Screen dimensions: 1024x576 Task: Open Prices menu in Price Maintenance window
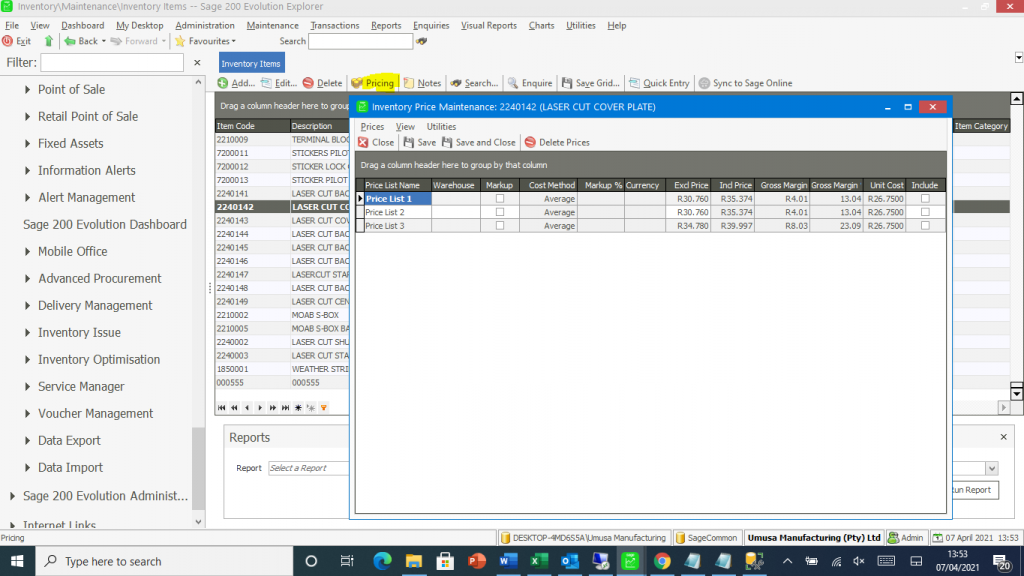372,127
